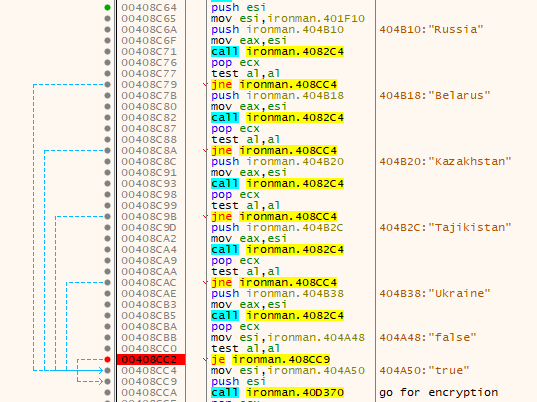Click breakpoint bullet next to 00408CC4

(x=108, y=370)
